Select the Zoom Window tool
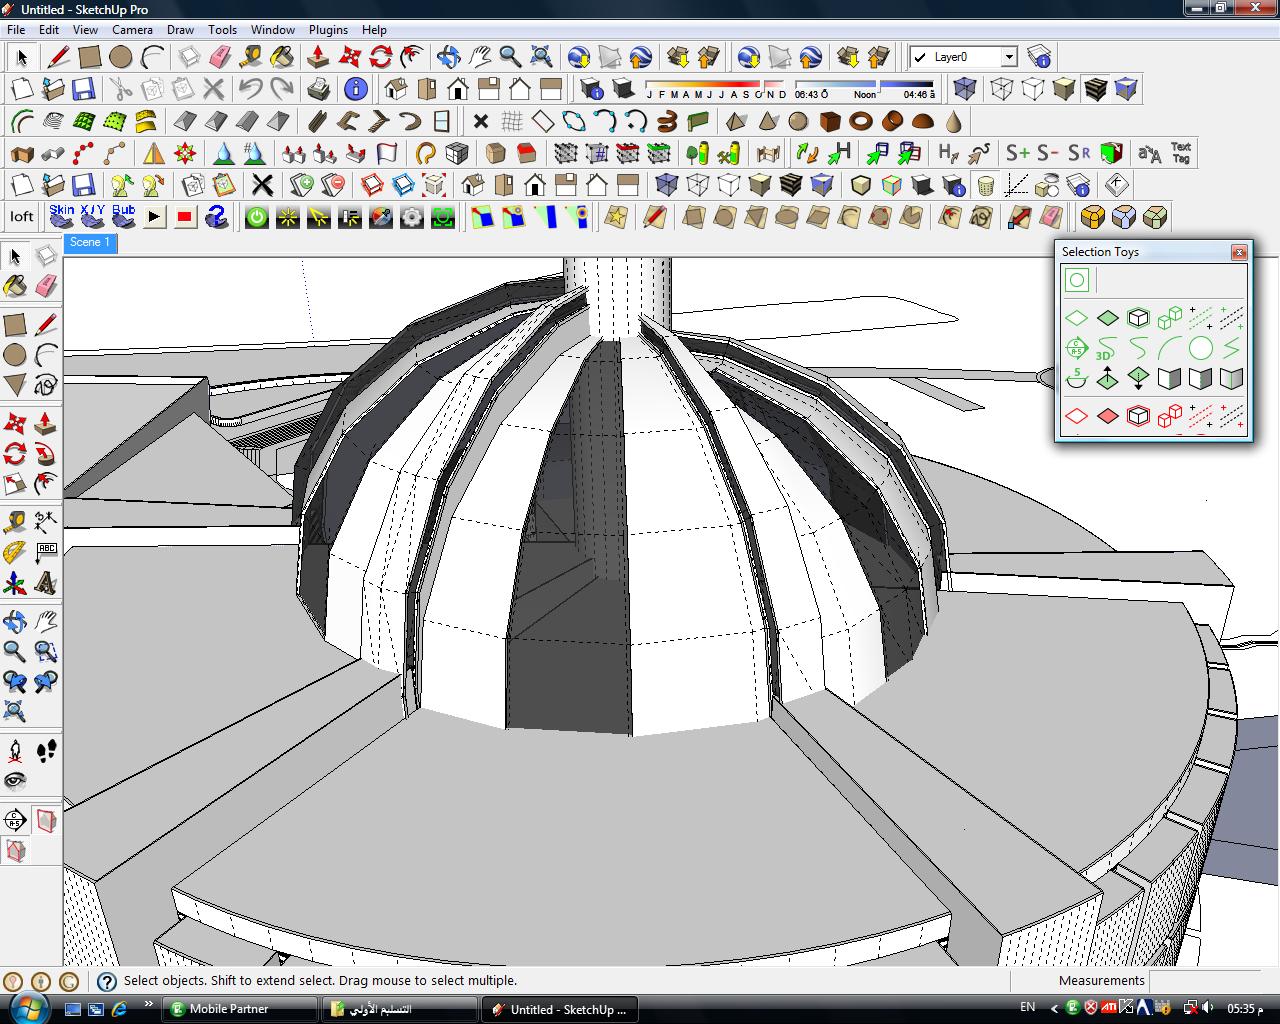This screenshot has width=1280, height=1024. point(45,652)
